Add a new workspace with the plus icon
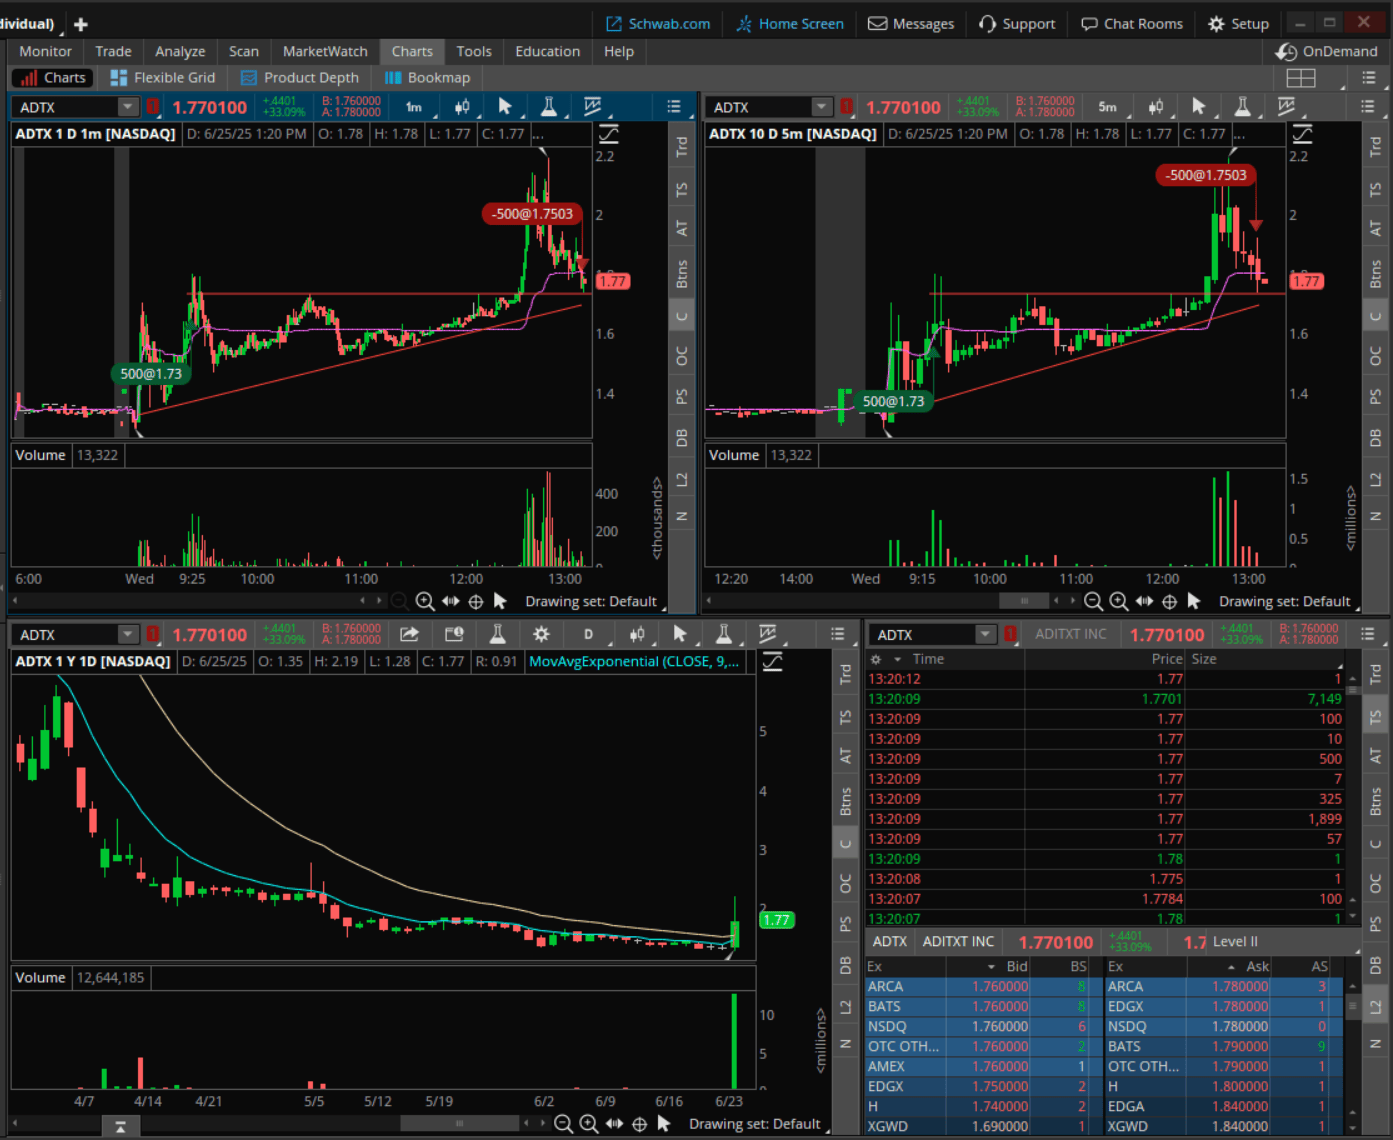Screen dimensions: 1393x1140 coord(81,24)
